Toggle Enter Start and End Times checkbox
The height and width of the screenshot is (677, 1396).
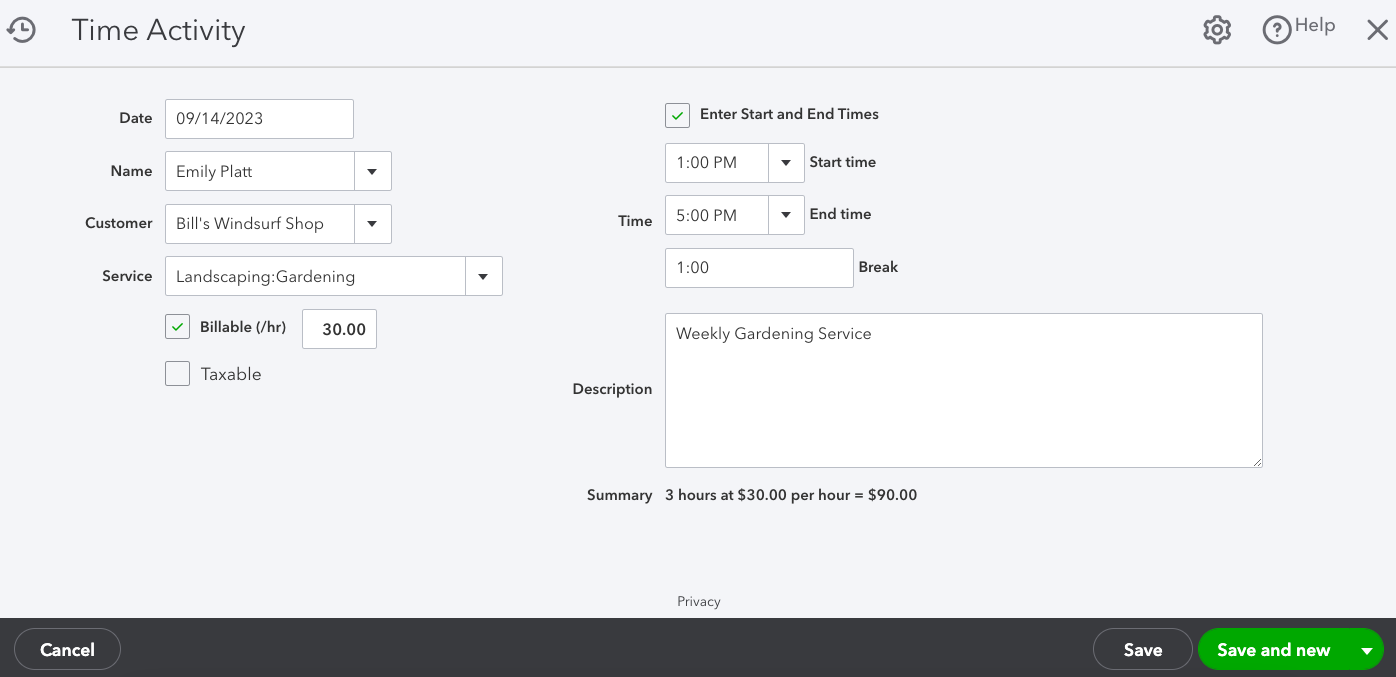pos(677,115)
